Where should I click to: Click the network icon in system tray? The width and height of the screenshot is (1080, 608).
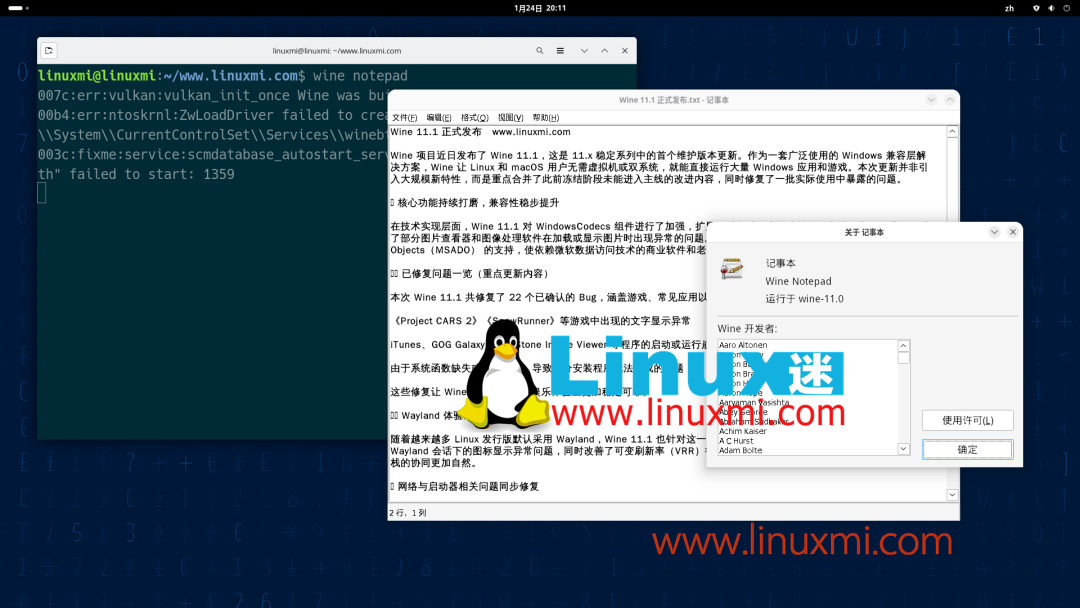click(x=1035, y=8)
